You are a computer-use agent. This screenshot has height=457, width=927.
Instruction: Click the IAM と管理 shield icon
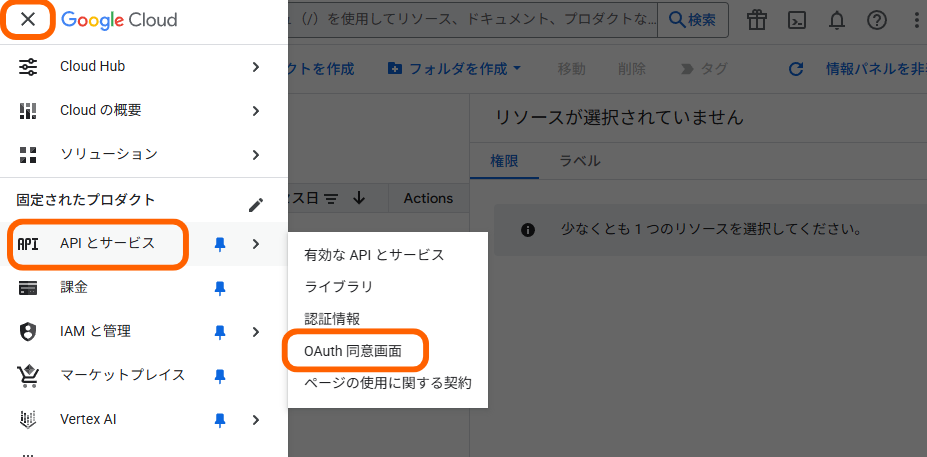tap(28, 332)
